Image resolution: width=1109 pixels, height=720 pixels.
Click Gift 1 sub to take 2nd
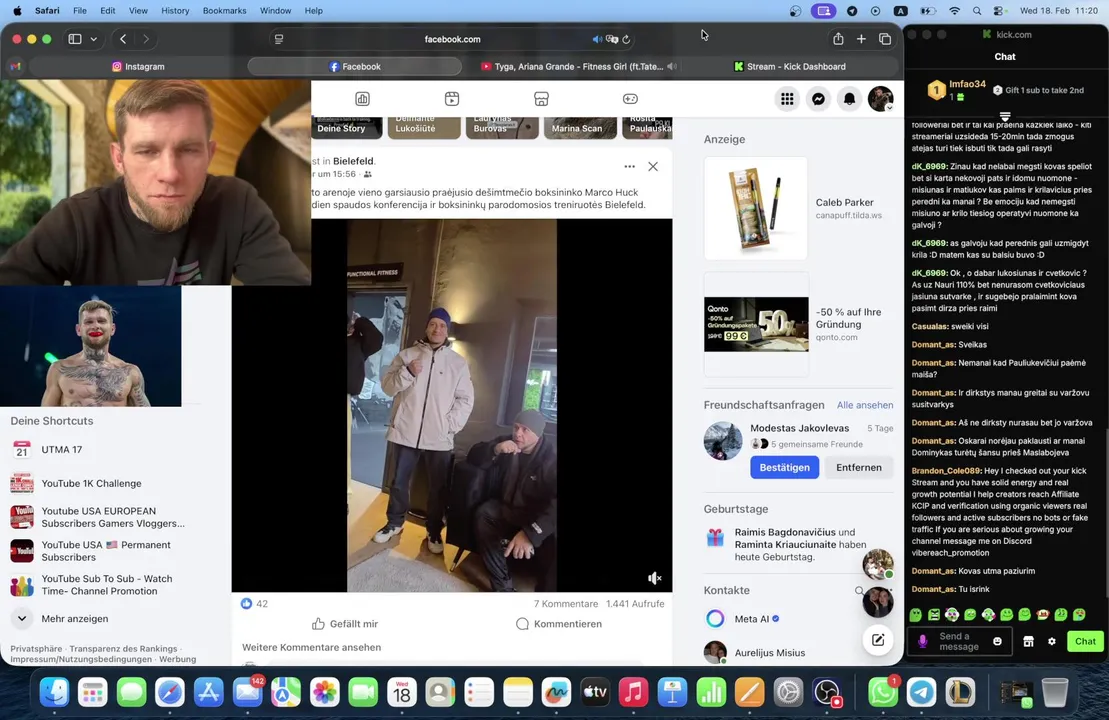click(1038, 90)
